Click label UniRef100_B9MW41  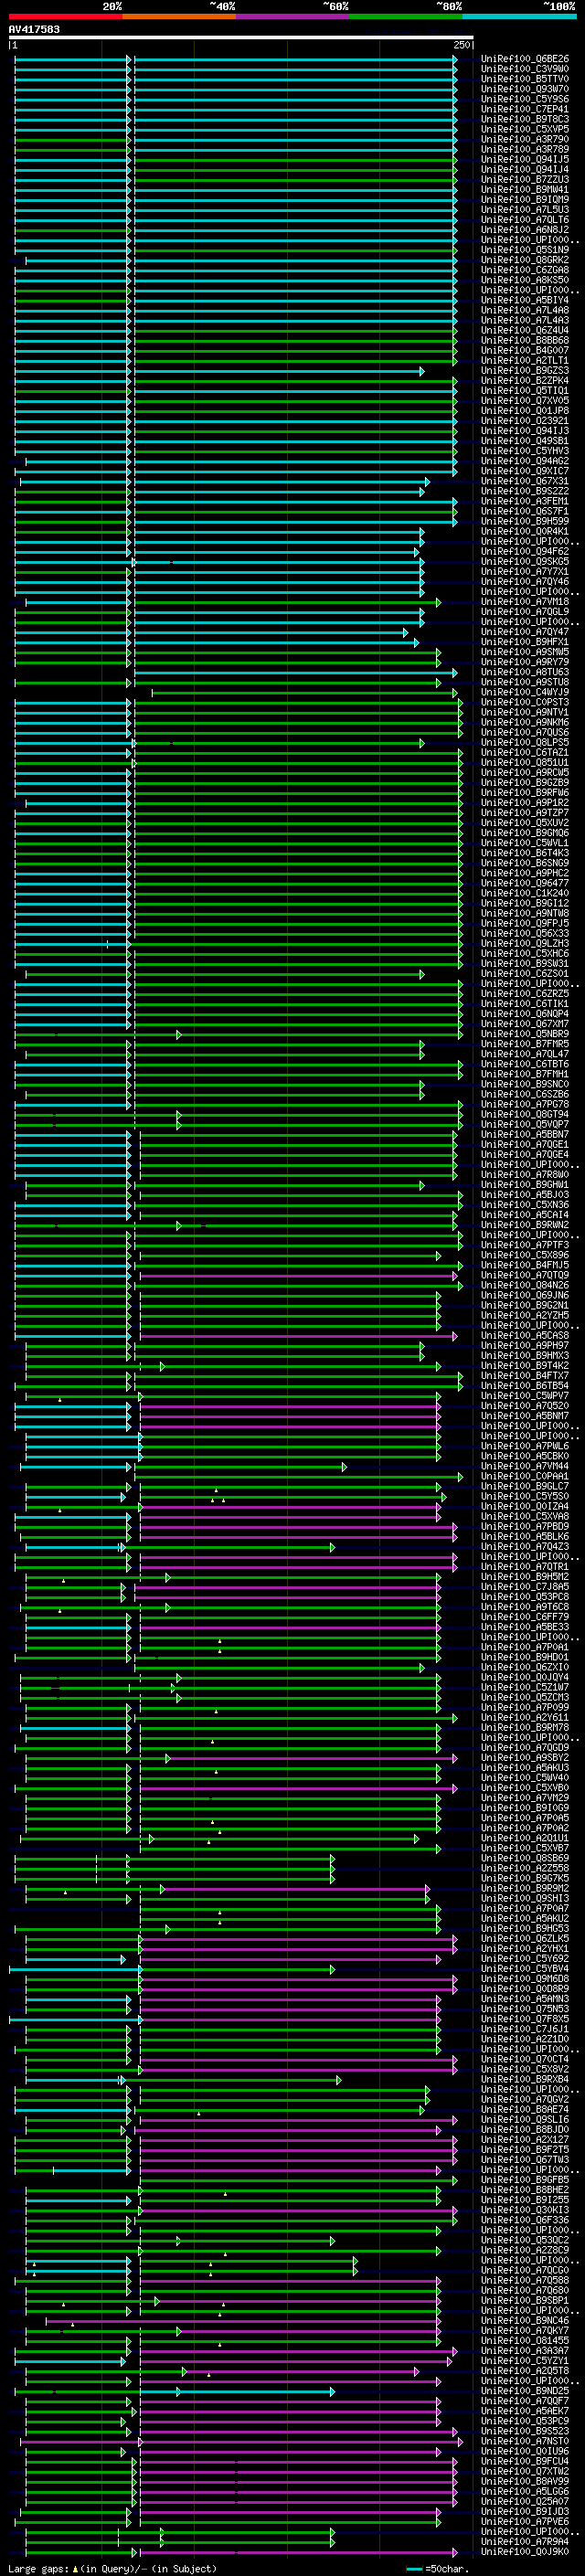click(525, 190)
